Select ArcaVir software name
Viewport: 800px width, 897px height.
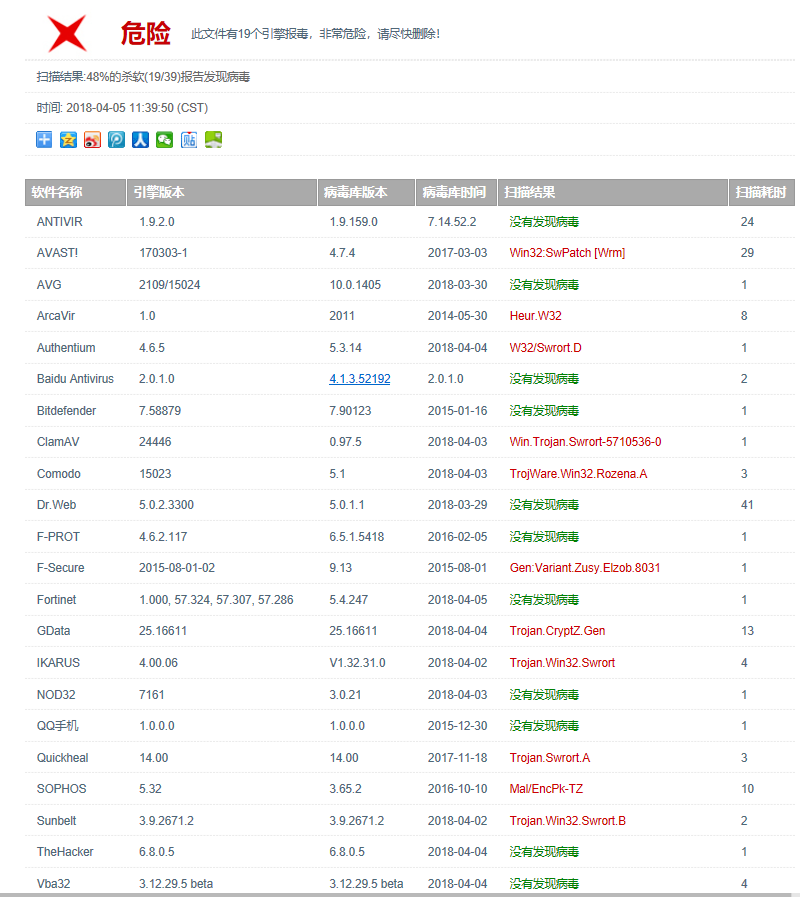click(x=56, y=316)
